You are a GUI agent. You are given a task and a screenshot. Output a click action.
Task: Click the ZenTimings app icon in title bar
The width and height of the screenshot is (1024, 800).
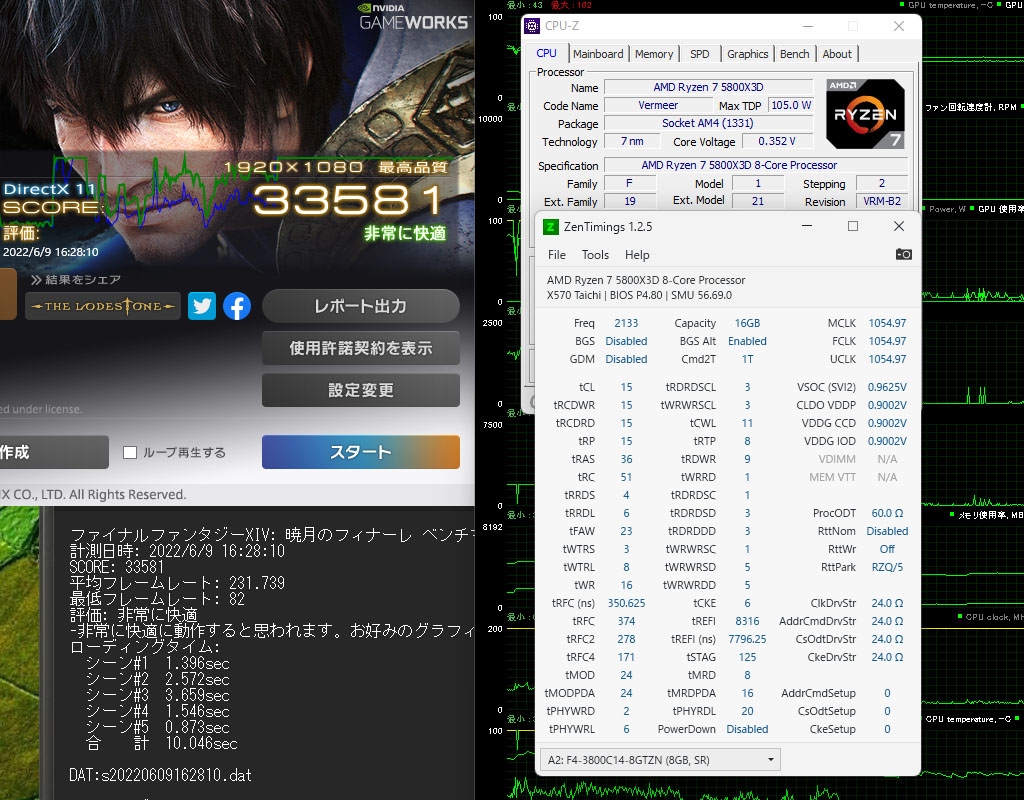[x=551, y=227]
